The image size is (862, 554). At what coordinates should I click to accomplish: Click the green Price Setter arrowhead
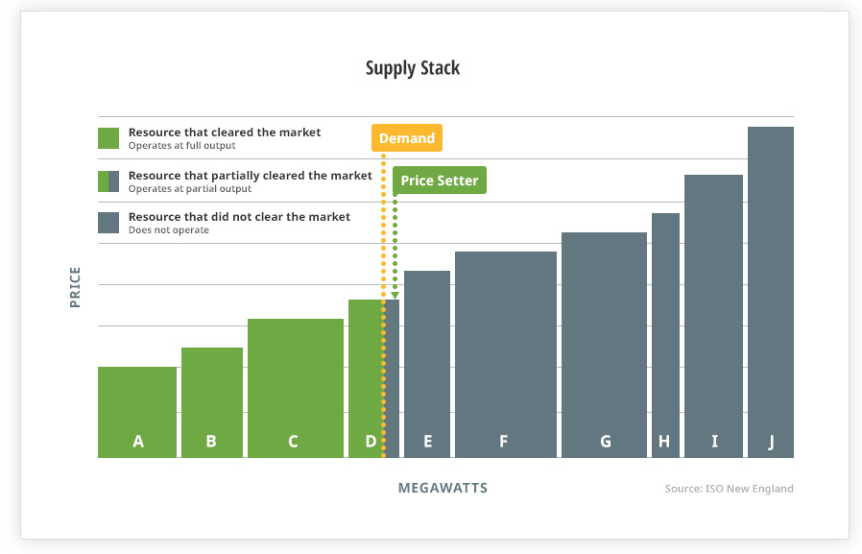coord(395,295)
